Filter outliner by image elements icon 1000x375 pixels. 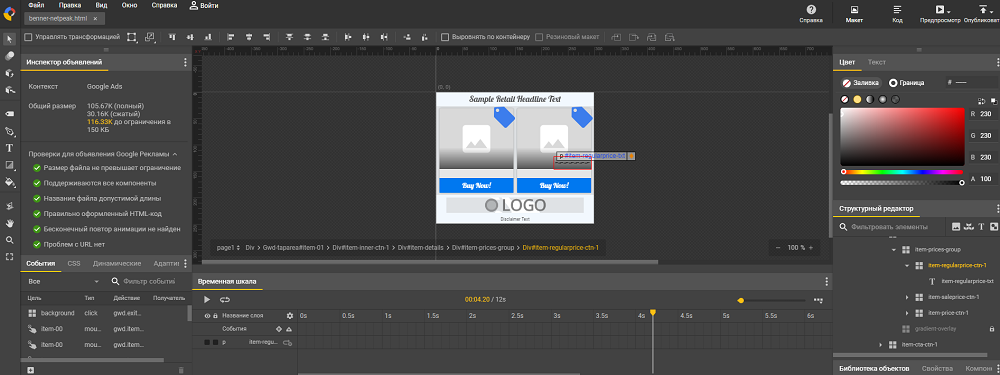tap(956, 226)
